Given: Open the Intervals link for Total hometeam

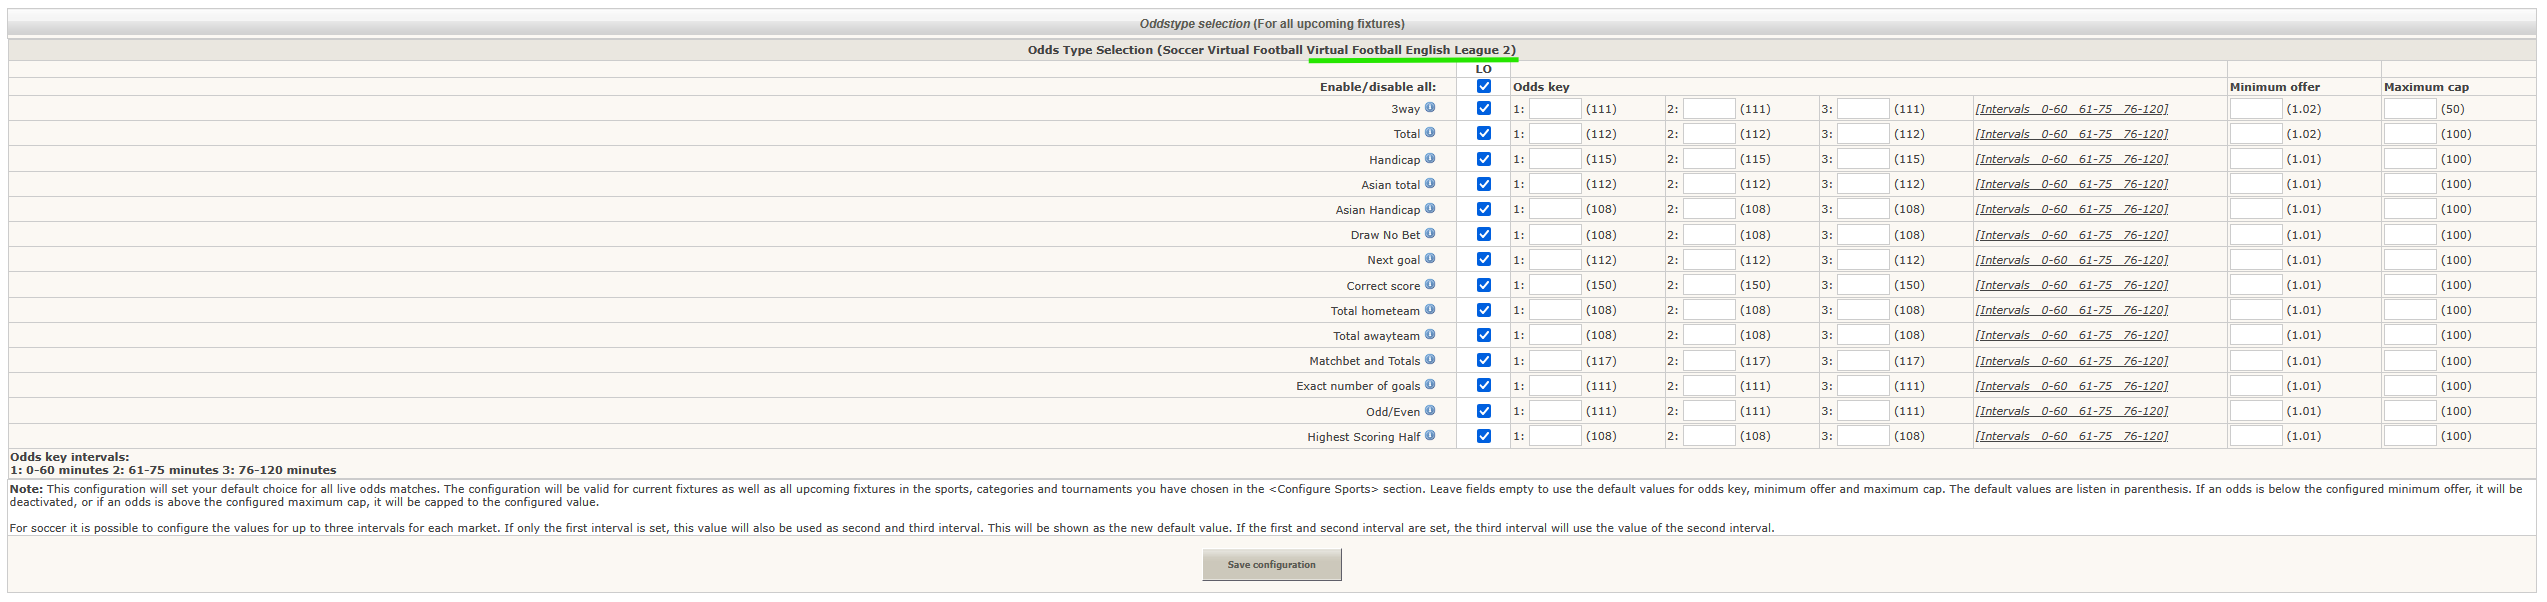Looking at the screenshot, I should click(x=2071, y=310).
